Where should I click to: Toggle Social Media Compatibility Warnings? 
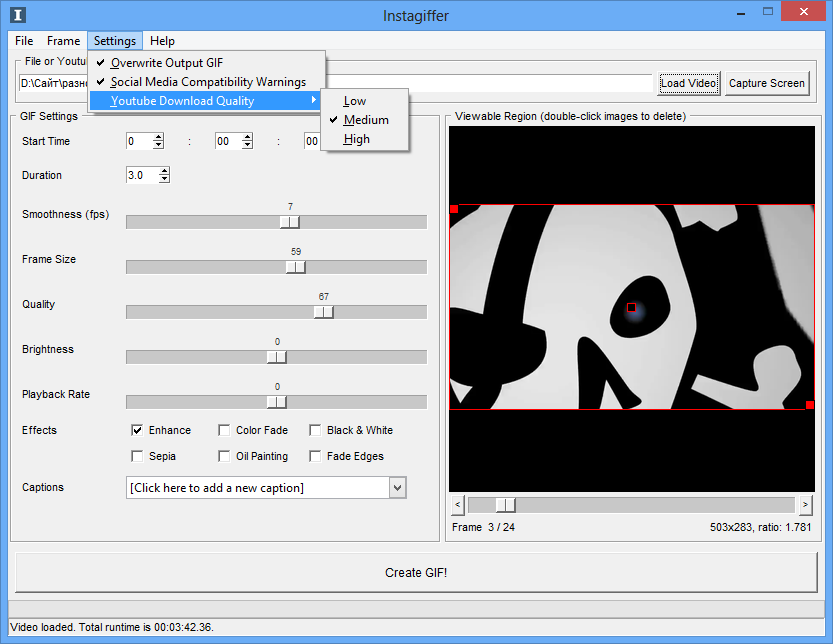point(207,82)
